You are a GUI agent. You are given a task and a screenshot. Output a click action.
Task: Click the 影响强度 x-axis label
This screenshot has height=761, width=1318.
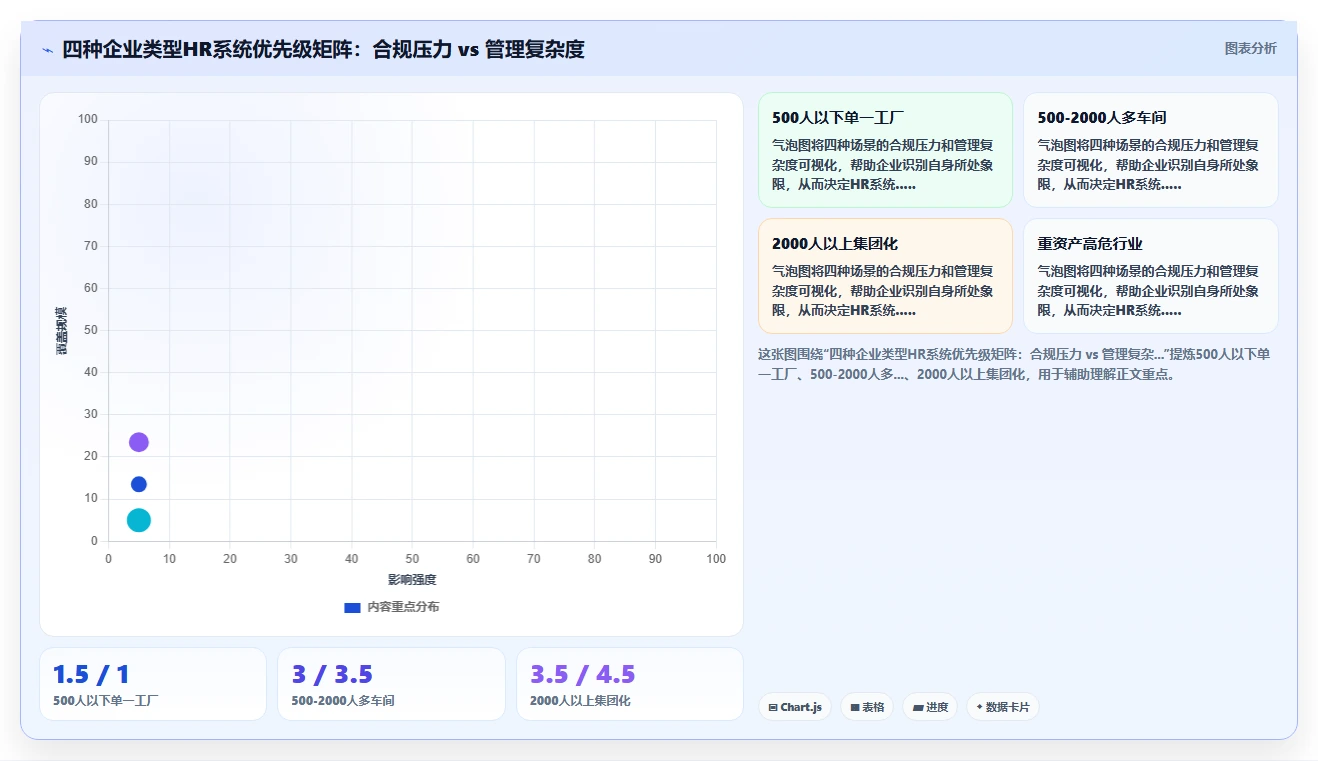(412, 580)
